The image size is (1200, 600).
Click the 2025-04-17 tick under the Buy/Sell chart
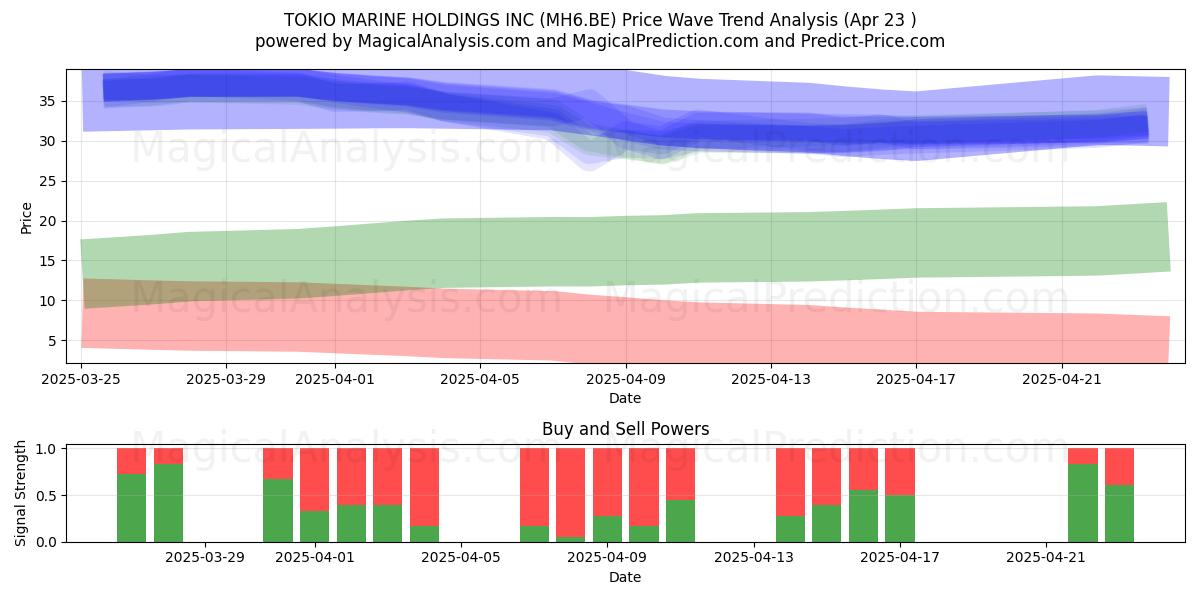click(x=900, y=558)
